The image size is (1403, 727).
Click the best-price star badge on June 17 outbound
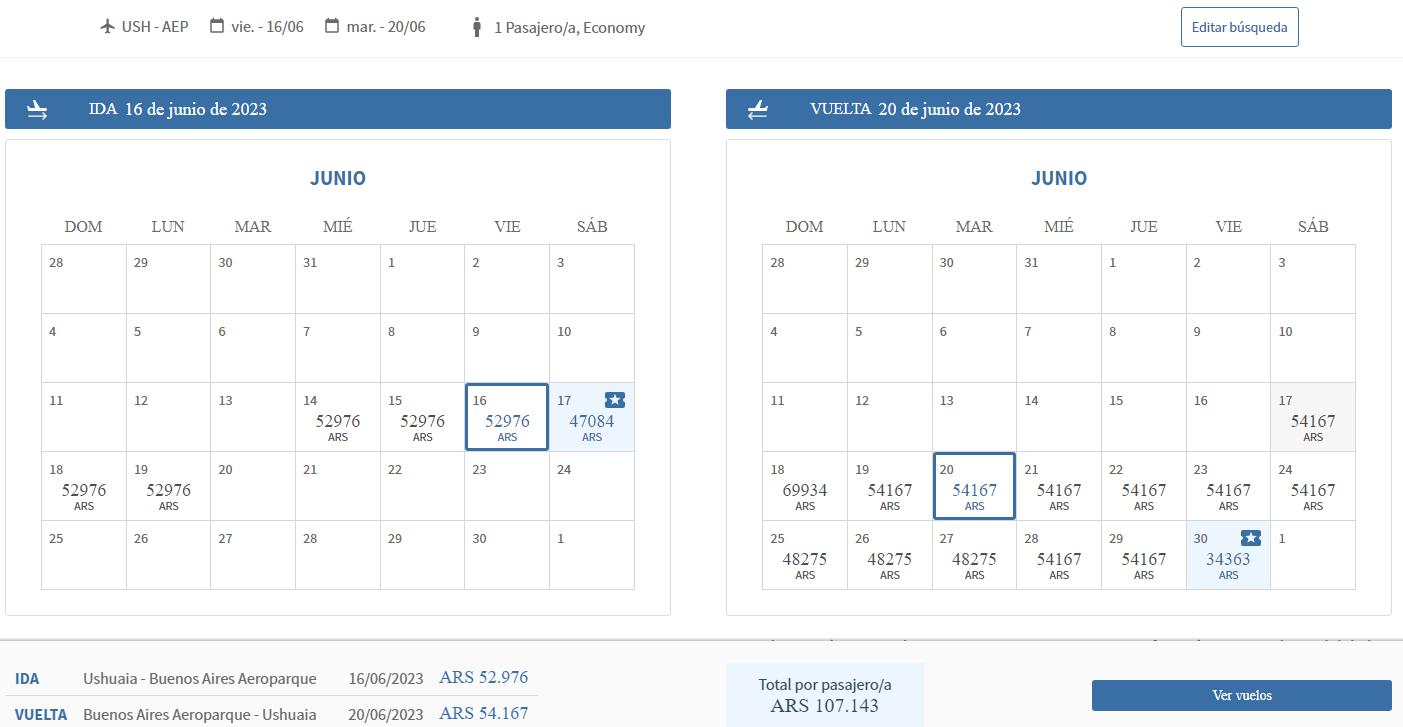615,401
